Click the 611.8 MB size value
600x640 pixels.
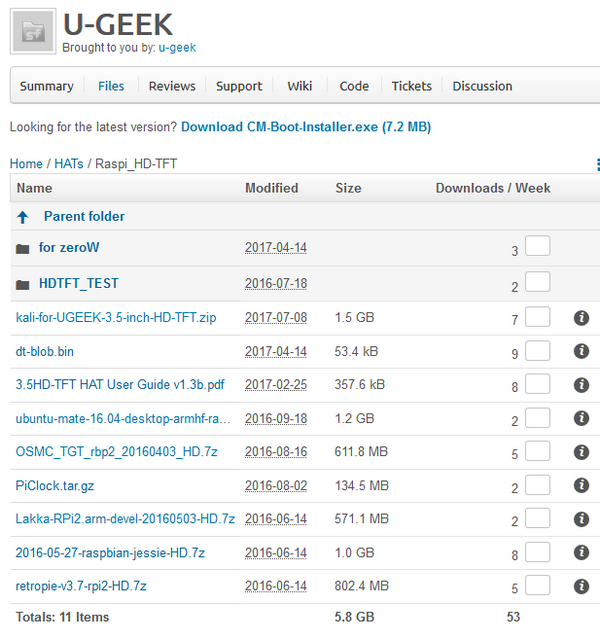[361, 452]
